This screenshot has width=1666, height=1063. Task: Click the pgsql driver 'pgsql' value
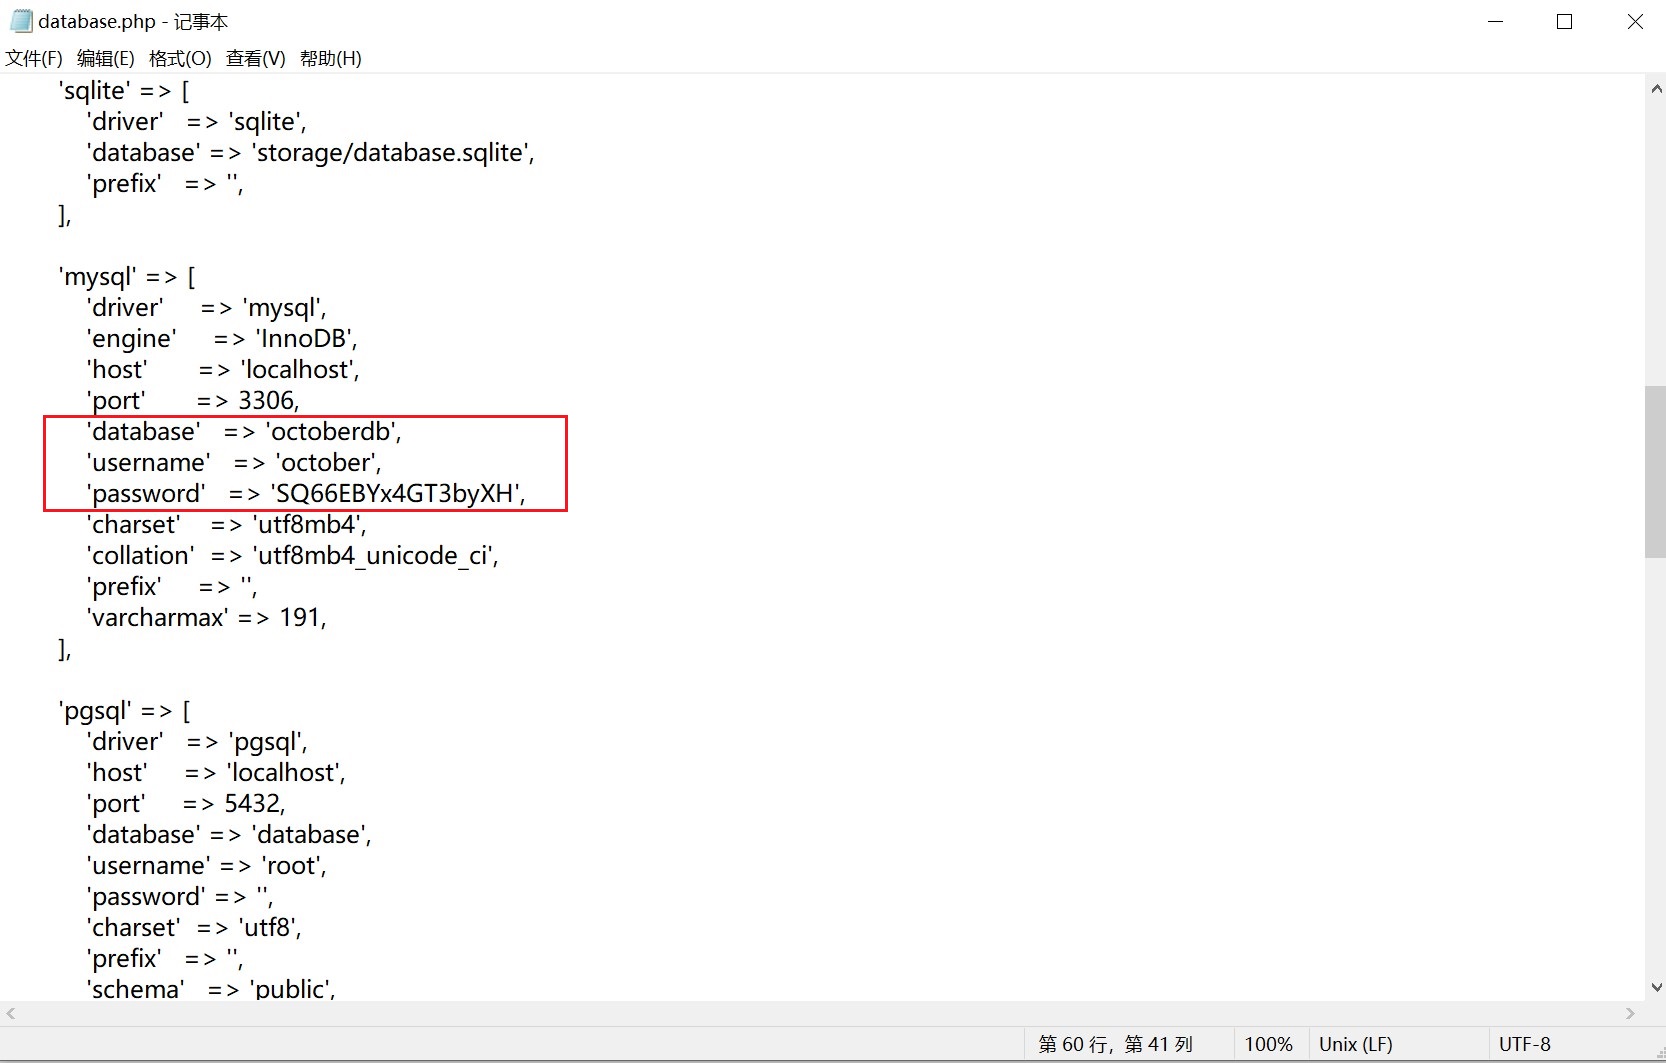point(267,741)
